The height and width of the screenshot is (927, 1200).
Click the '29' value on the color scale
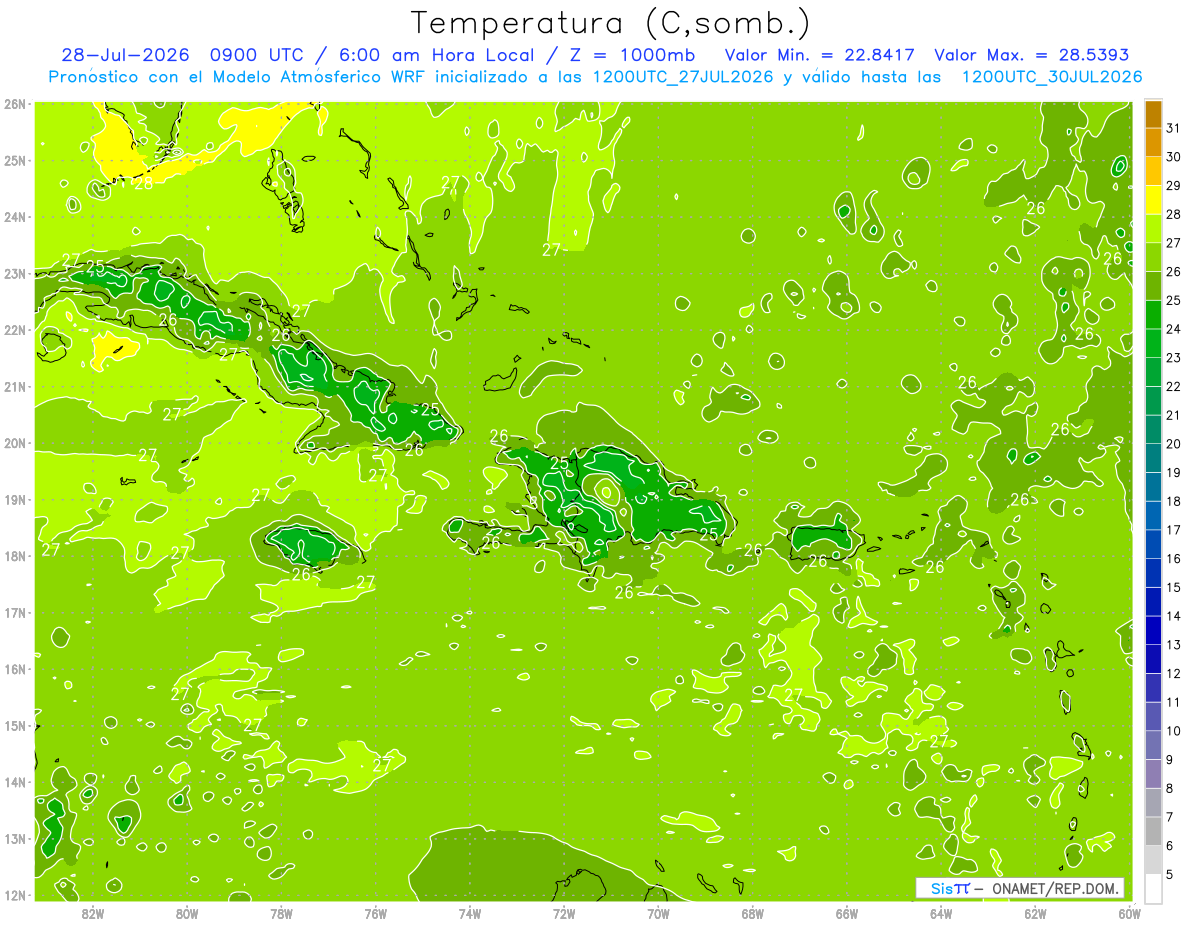click(1174, 186)
